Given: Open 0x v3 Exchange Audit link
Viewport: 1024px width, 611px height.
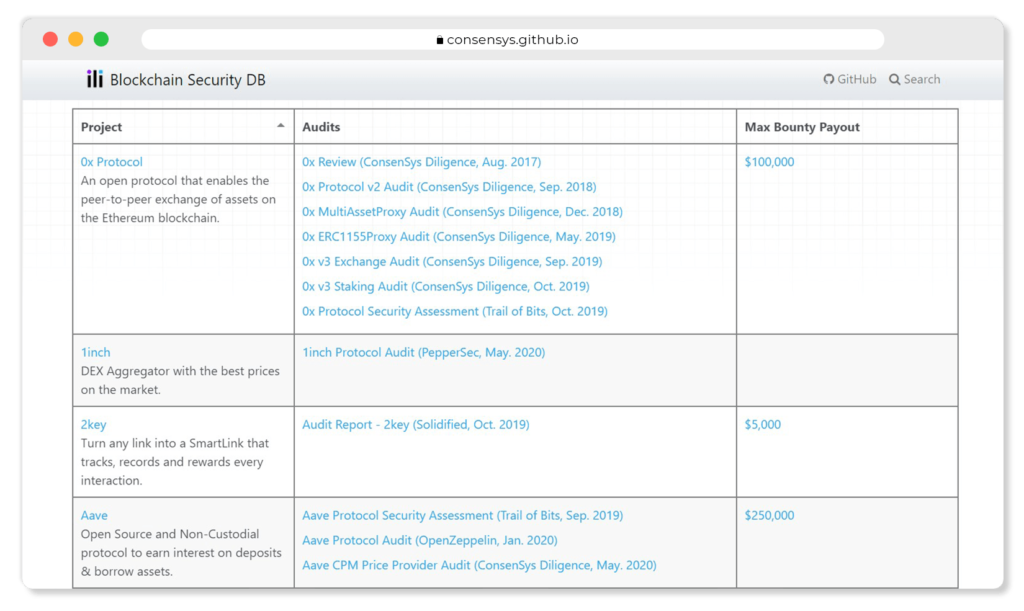Looking at the screenshot, I should coord(452,261).
